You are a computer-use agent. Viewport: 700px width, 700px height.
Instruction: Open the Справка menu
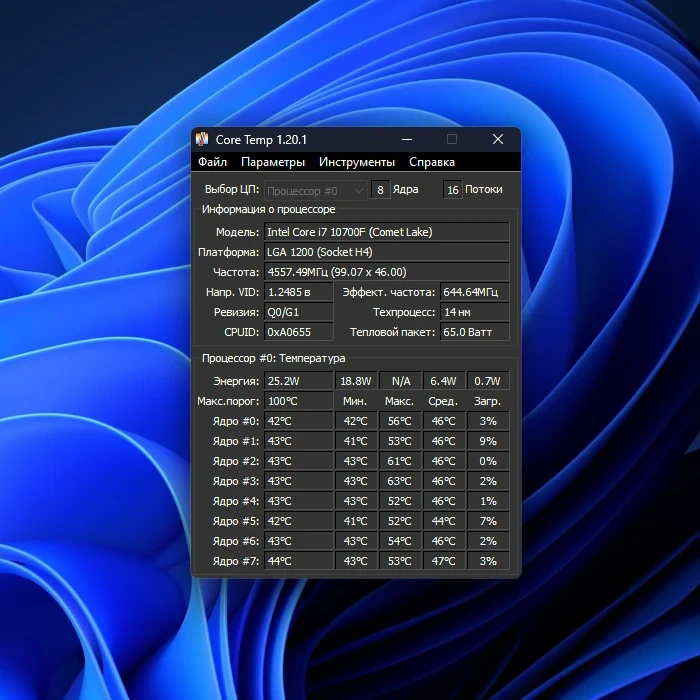[x=432, y=162]
